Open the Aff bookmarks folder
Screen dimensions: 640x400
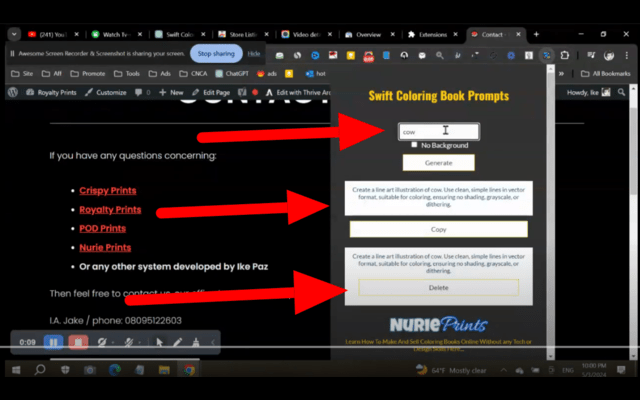pos(51,73)
